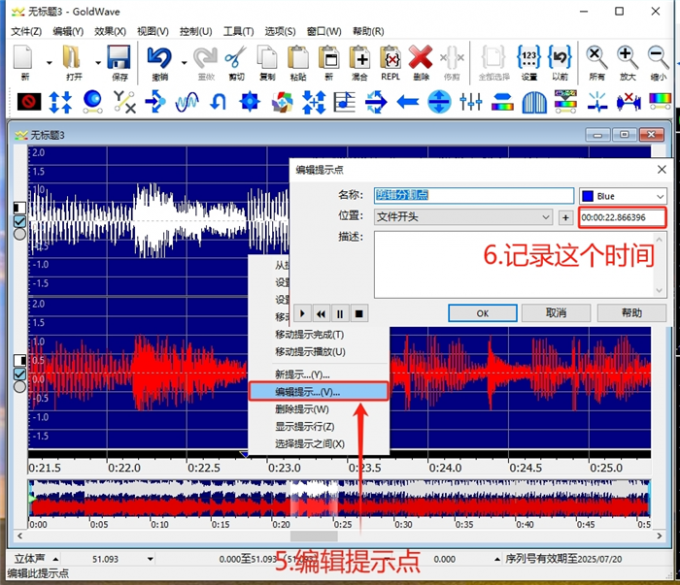680x585 pixels.
Task: Undo last action with 撤销 icon
Action: 160,63
